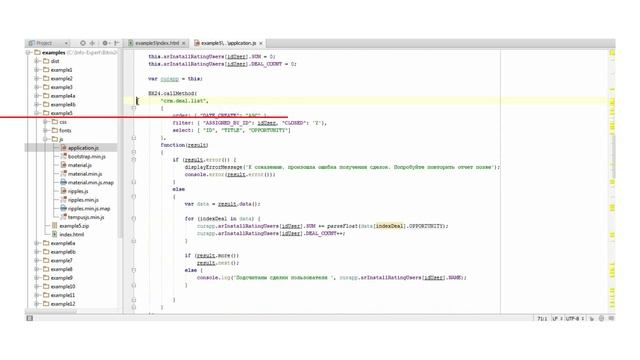Viewport: 640px width, 360px height.
Task: Click the Hide Project panel icon
Action: [116, 43]
